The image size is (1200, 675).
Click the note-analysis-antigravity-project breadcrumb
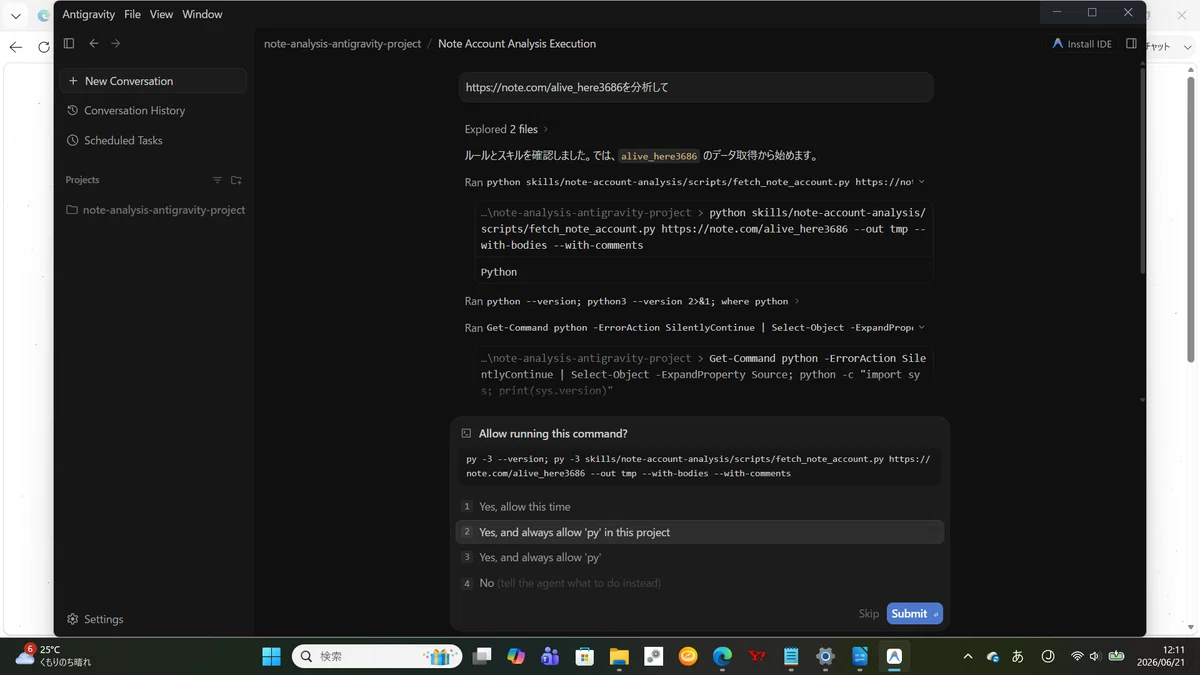[342, 44]
